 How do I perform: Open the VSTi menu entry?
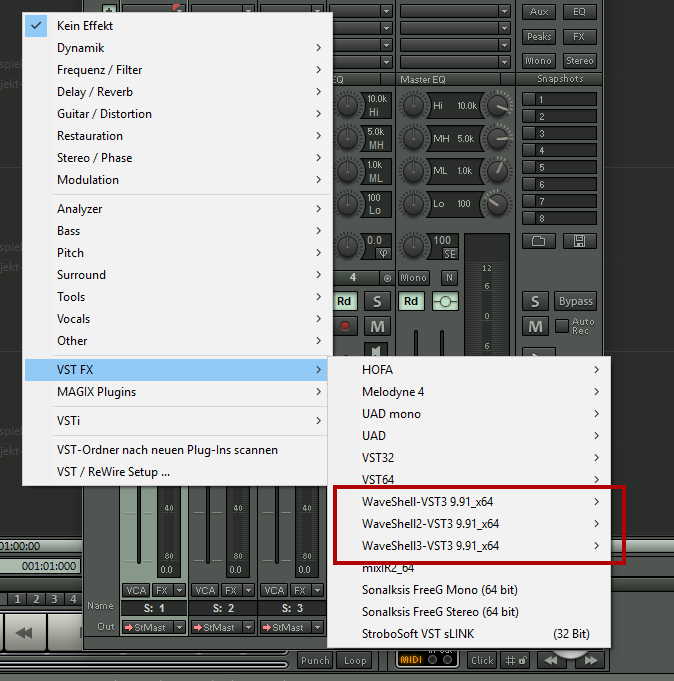point(176,421)
